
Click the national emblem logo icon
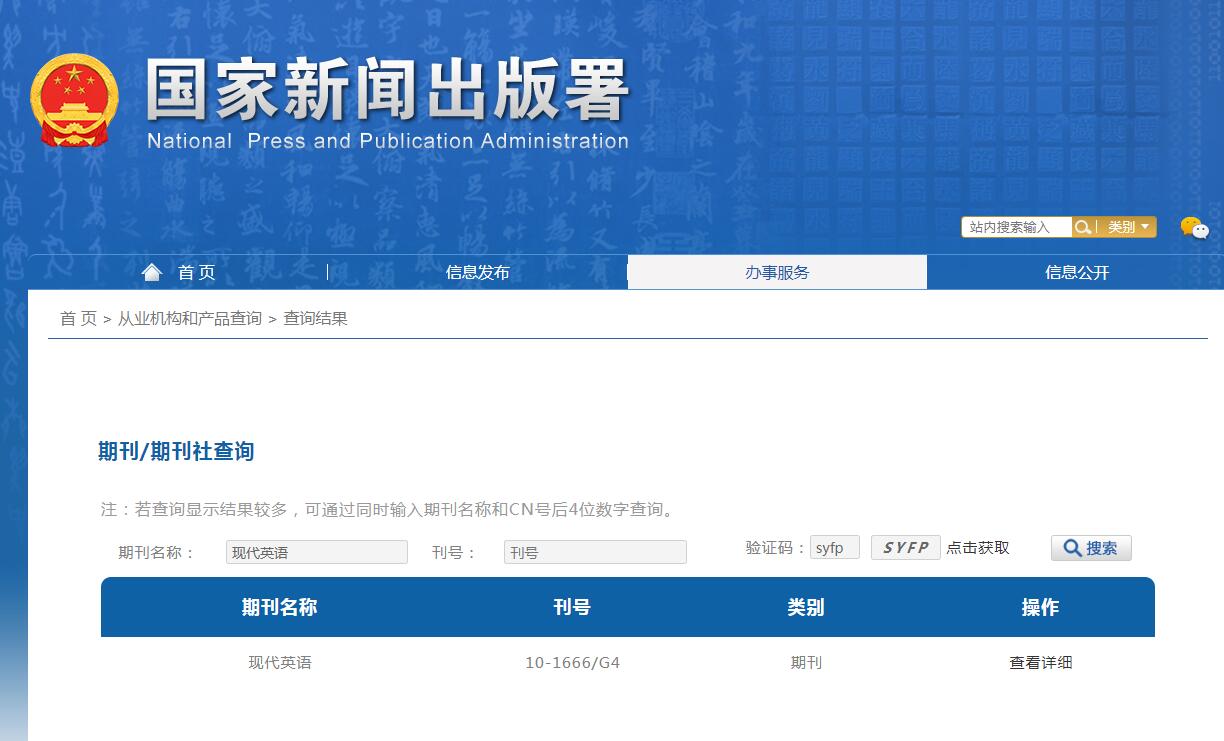[72, 100]
